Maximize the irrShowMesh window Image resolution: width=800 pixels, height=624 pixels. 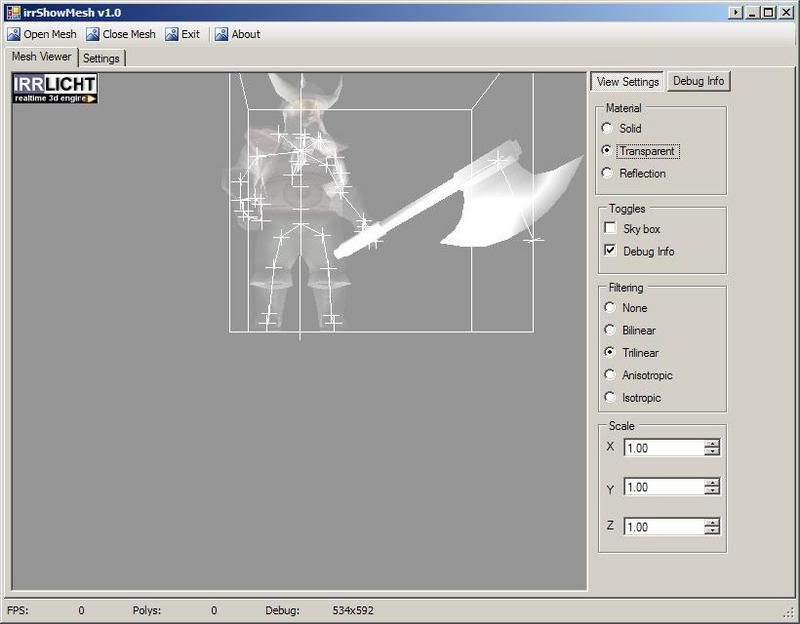click(x=768, y=13)
